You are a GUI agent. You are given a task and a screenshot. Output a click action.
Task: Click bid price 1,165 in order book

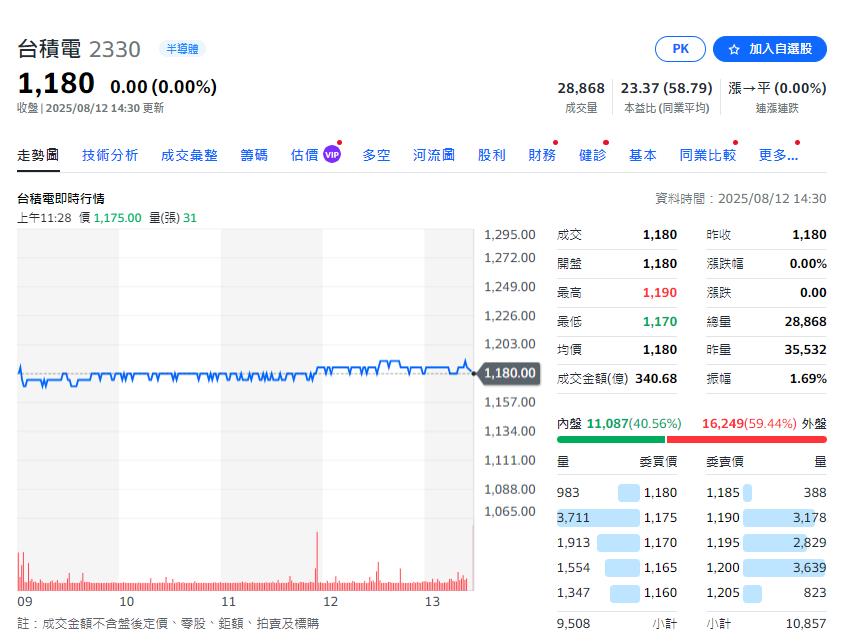point(660,567)
